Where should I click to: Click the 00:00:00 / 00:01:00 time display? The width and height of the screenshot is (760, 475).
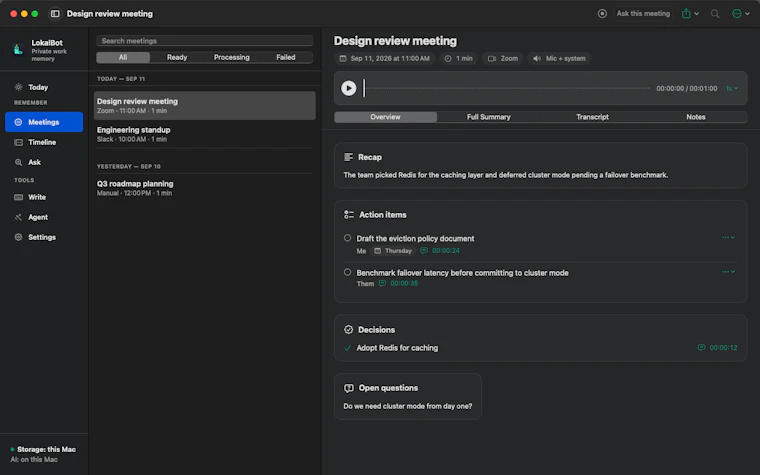click(x=686, y=88)
